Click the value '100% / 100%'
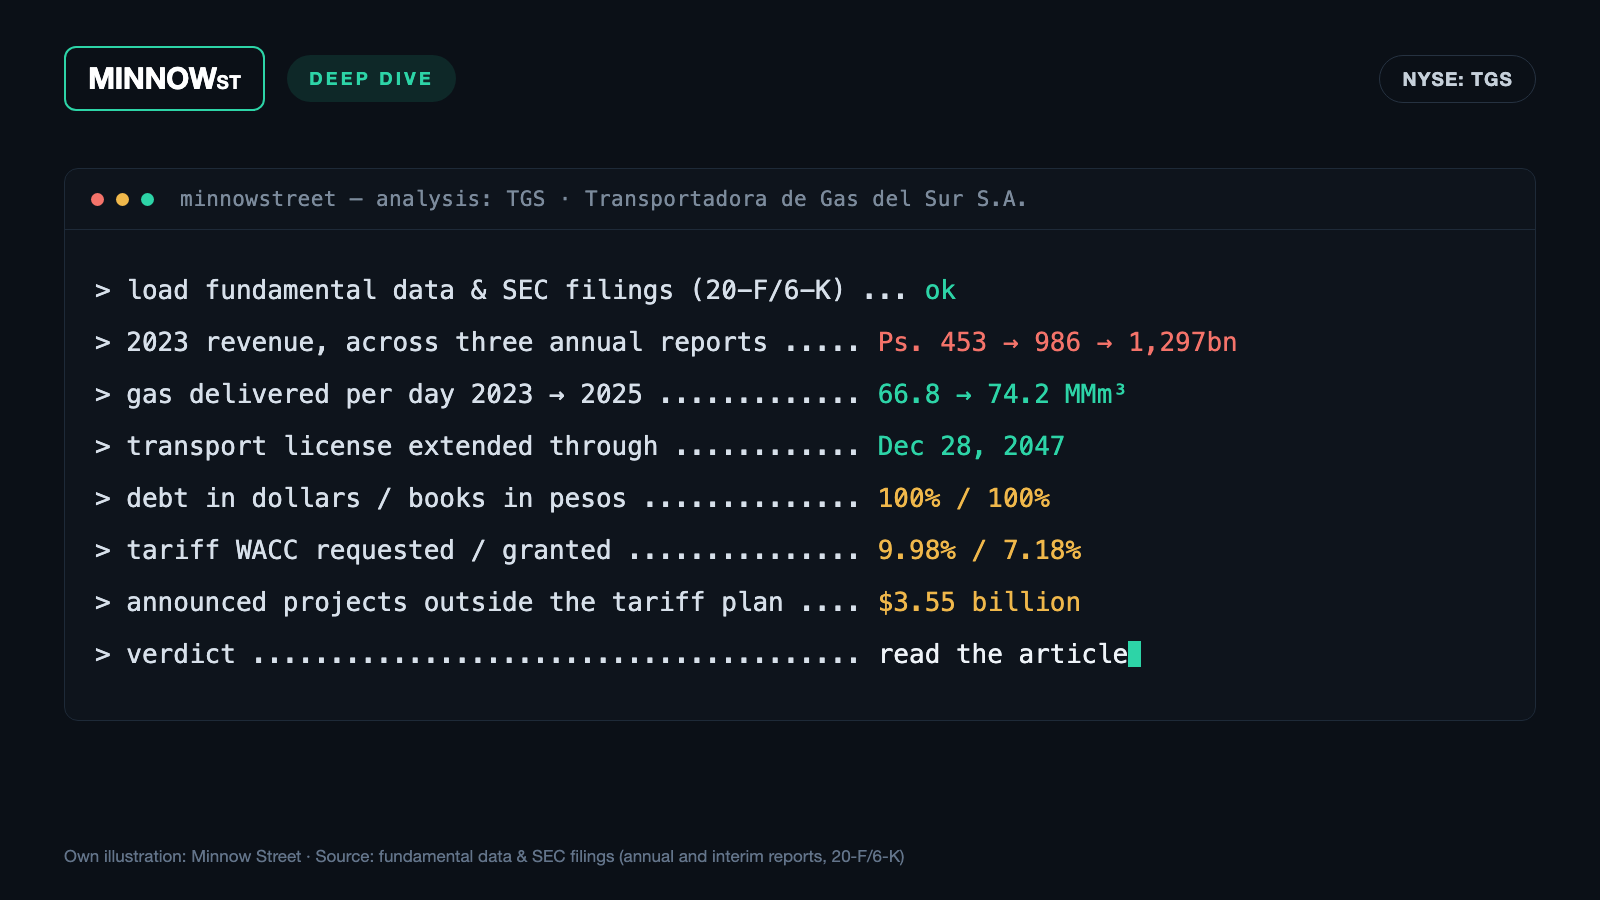 [x=964, y=498]
